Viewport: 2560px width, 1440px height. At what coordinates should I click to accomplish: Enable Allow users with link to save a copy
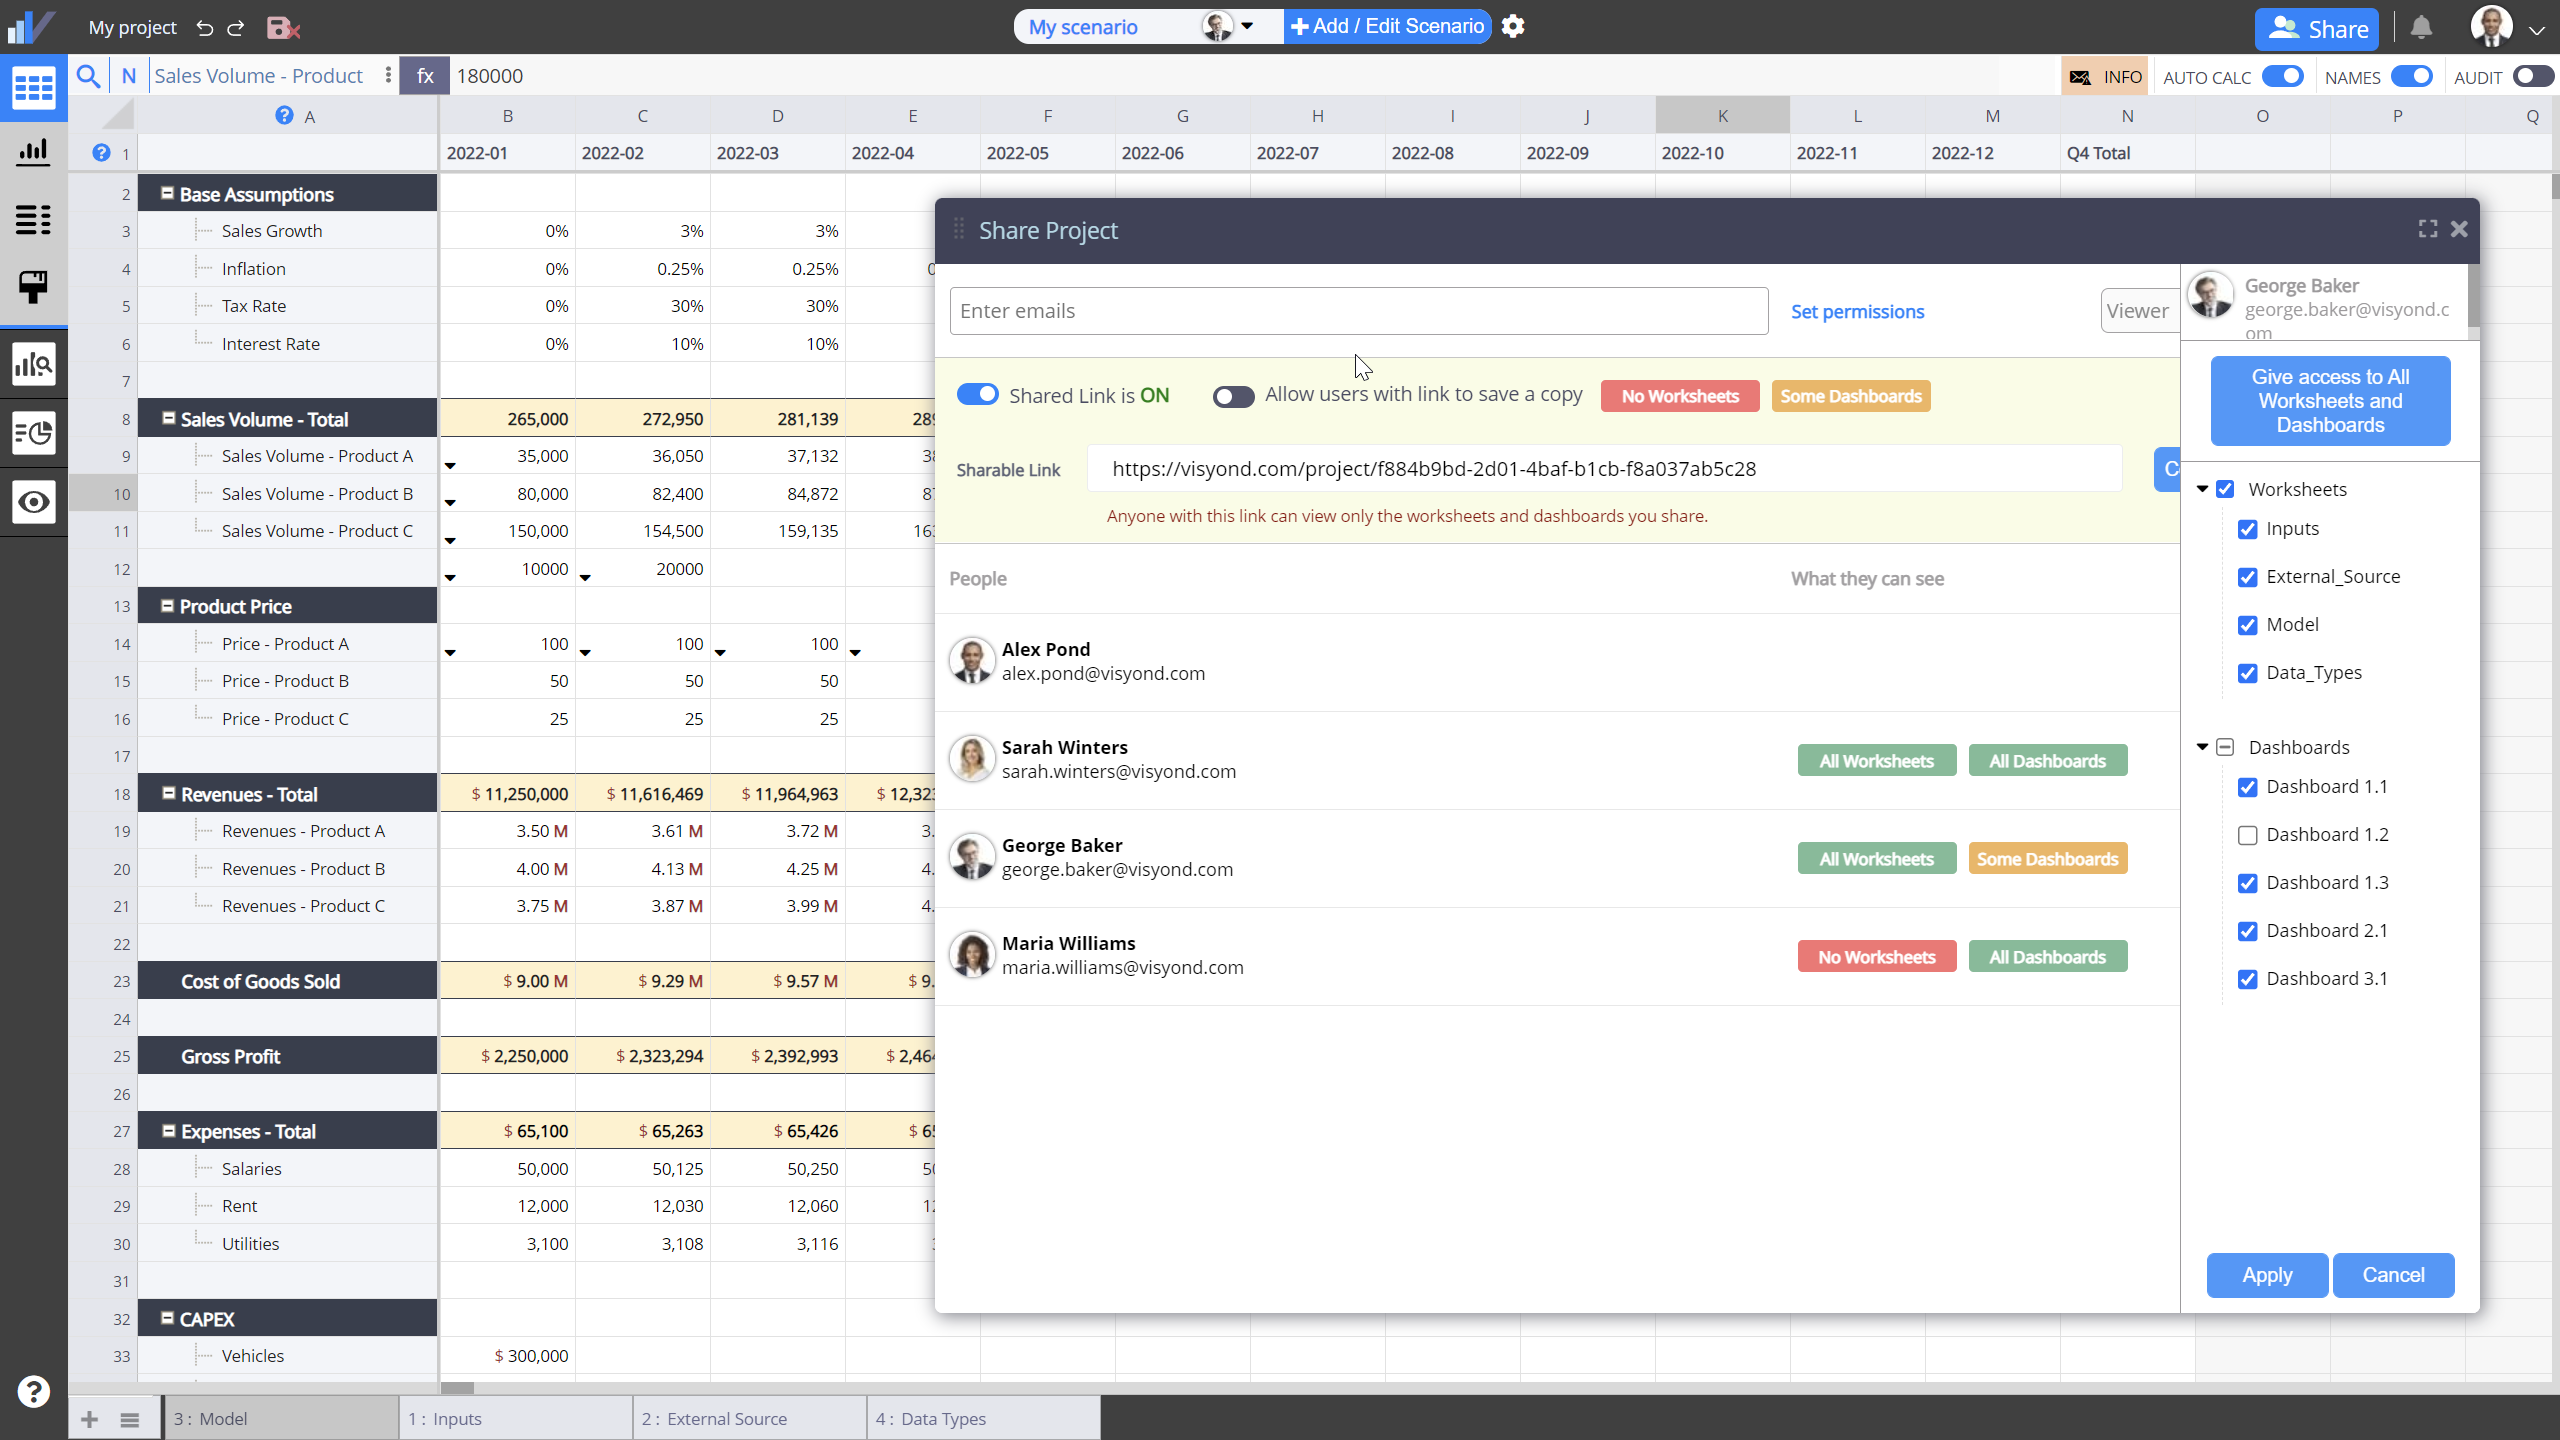[x=1232, y=396]
